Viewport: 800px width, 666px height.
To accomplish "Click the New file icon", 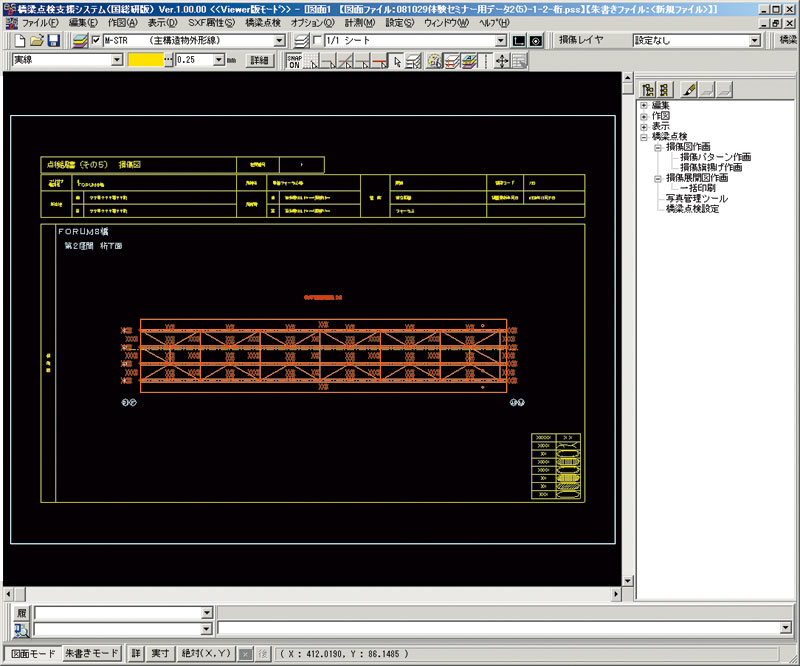I will (x=20, y=41).
